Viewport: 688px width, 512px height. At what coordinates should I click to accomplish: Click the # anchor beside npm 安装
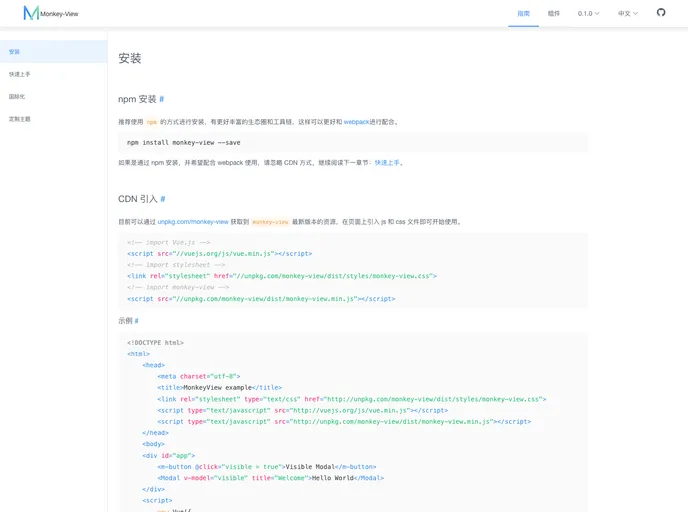[x=161, y=99]
